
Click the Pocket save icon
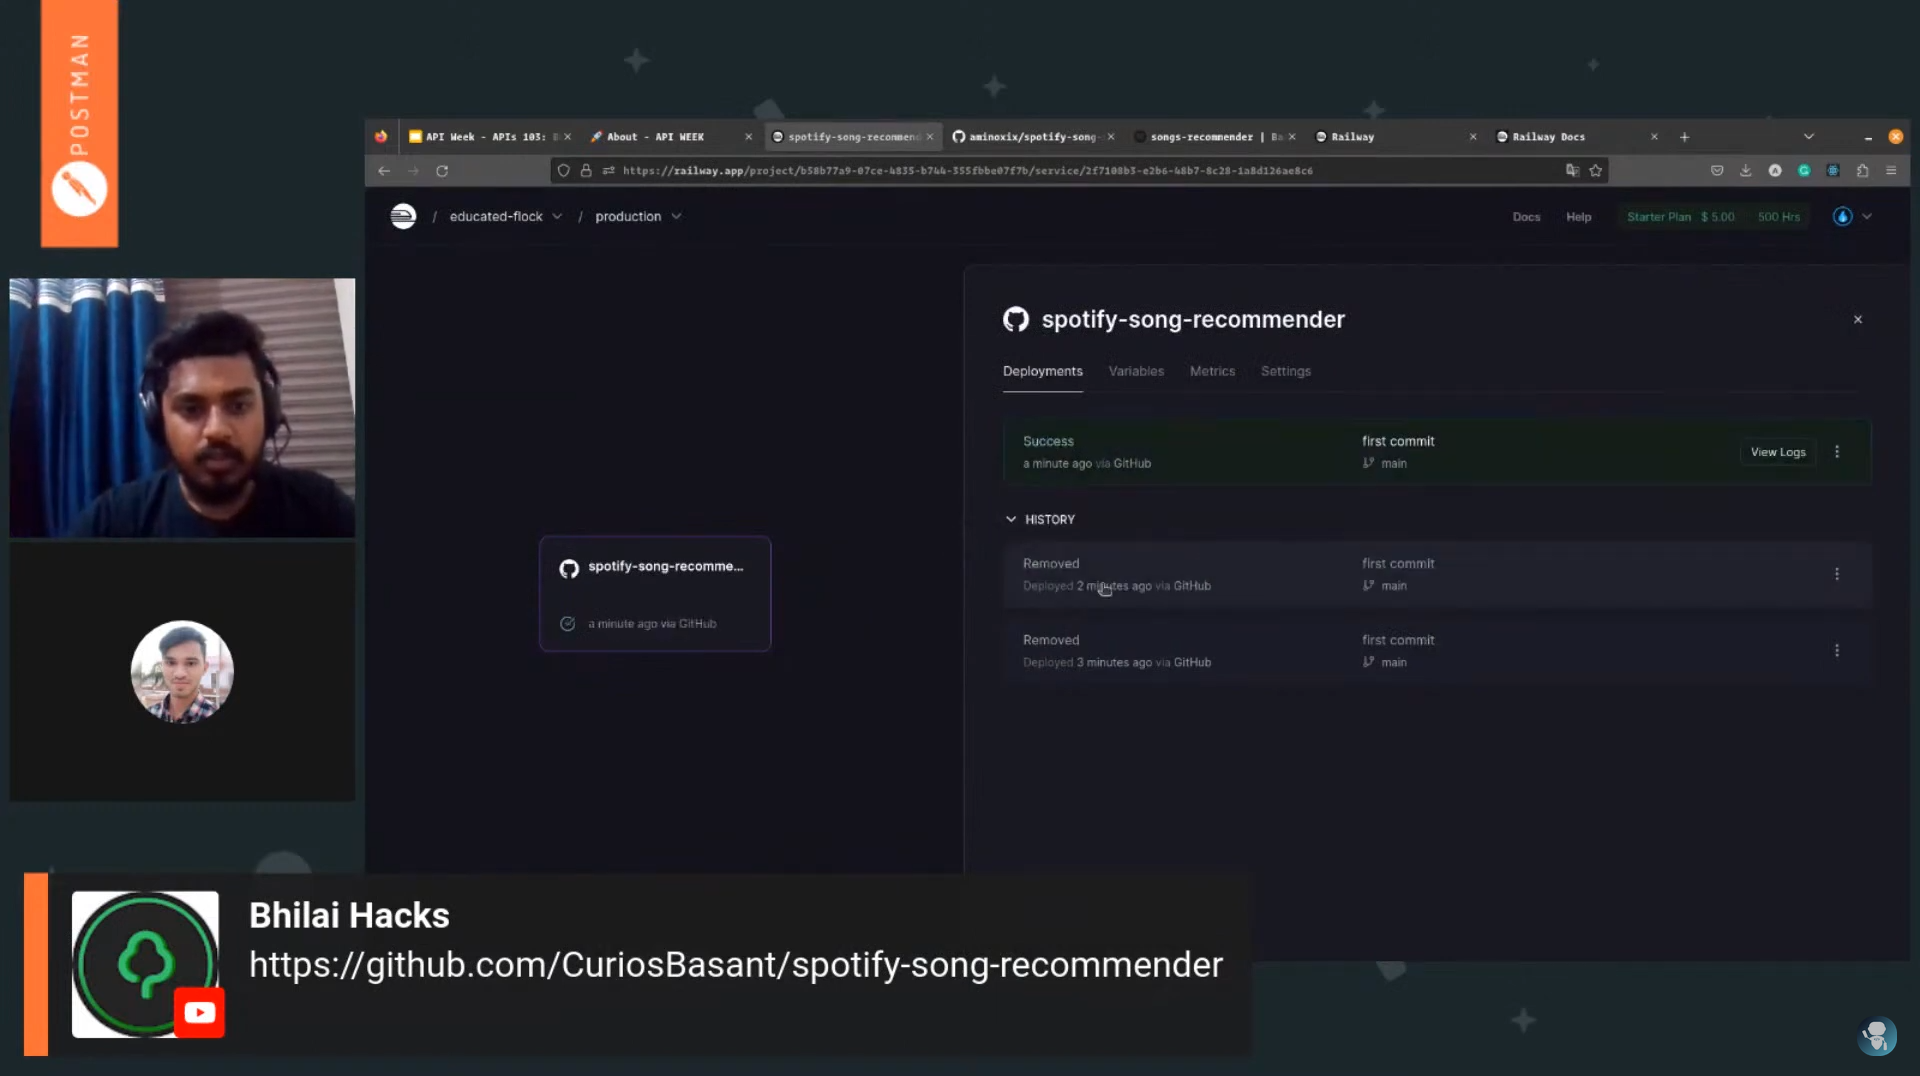point(1717,171)
